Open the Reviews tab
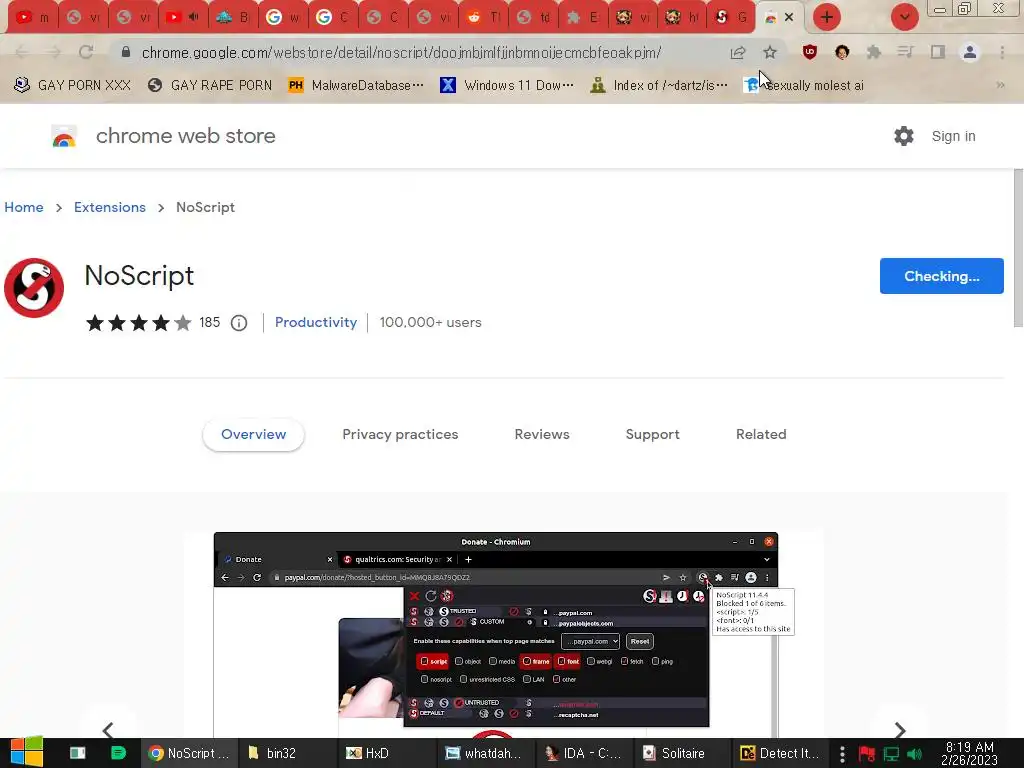This screenshot has width=1024, height=768. pyautogui.click(x=542, y=434)
